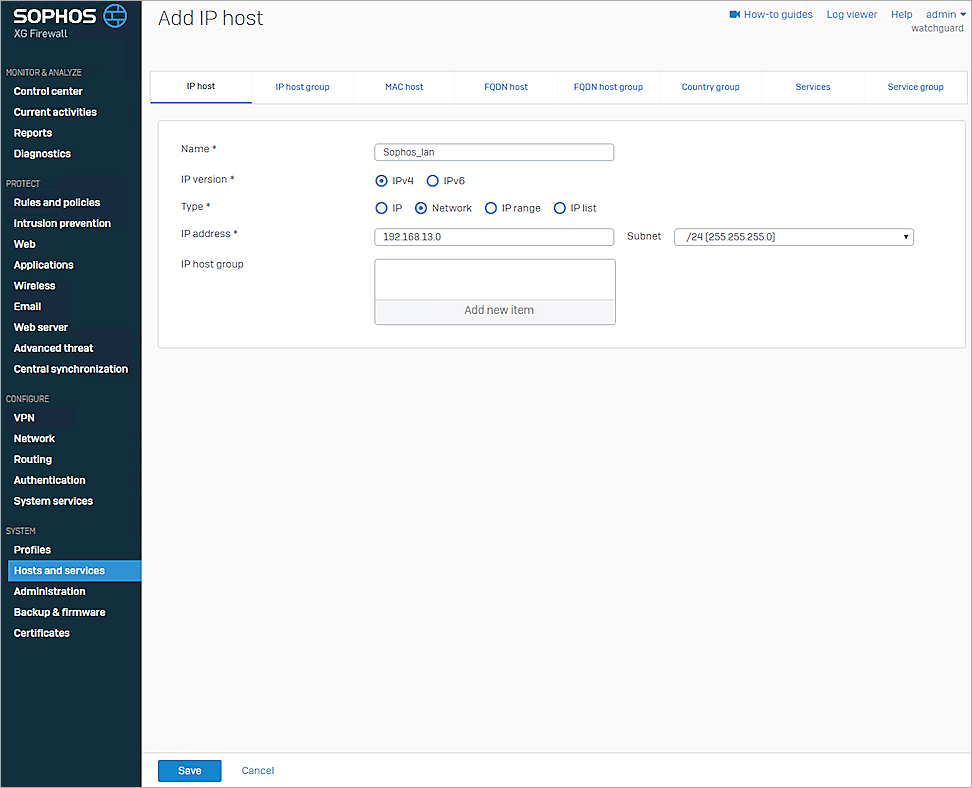The width and height of the screenshot is (972, 788).
Task: Save the new IP host
Action: pos(189,770)
